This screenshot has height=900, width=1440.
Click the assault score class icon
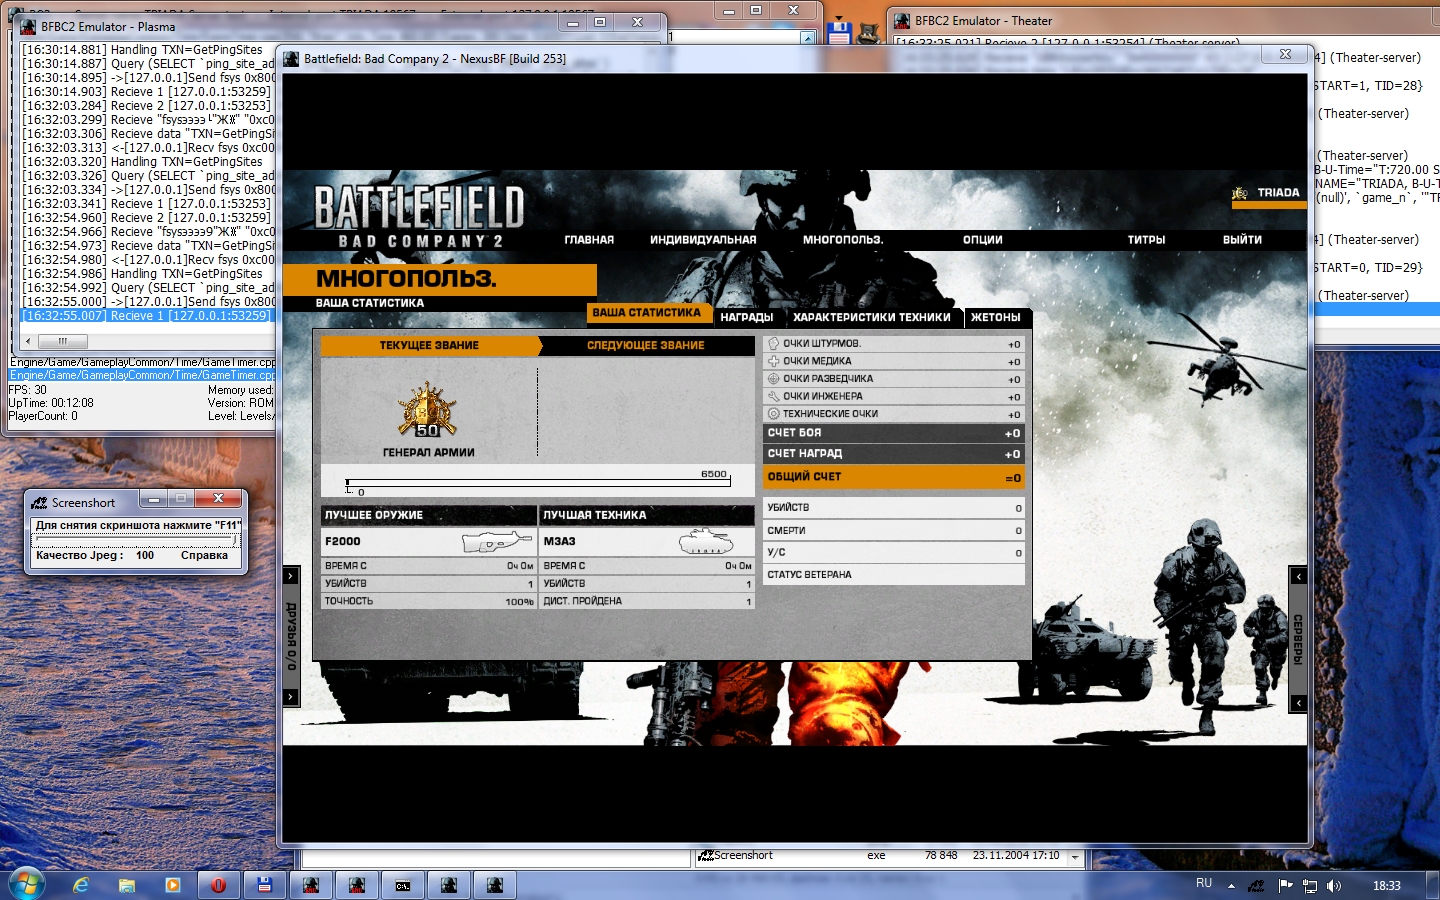(773, 344)
